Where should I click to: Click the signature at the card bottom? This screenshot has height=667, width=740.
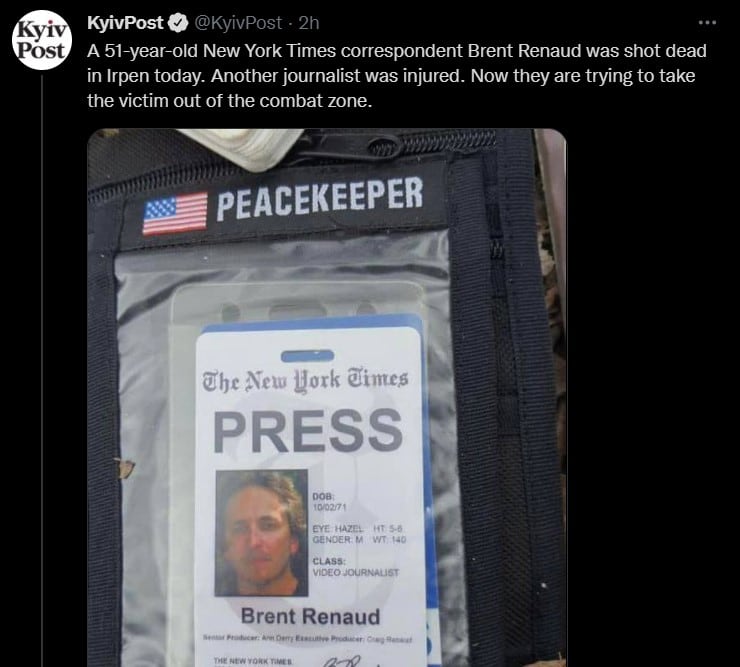(x=342, y=661)
